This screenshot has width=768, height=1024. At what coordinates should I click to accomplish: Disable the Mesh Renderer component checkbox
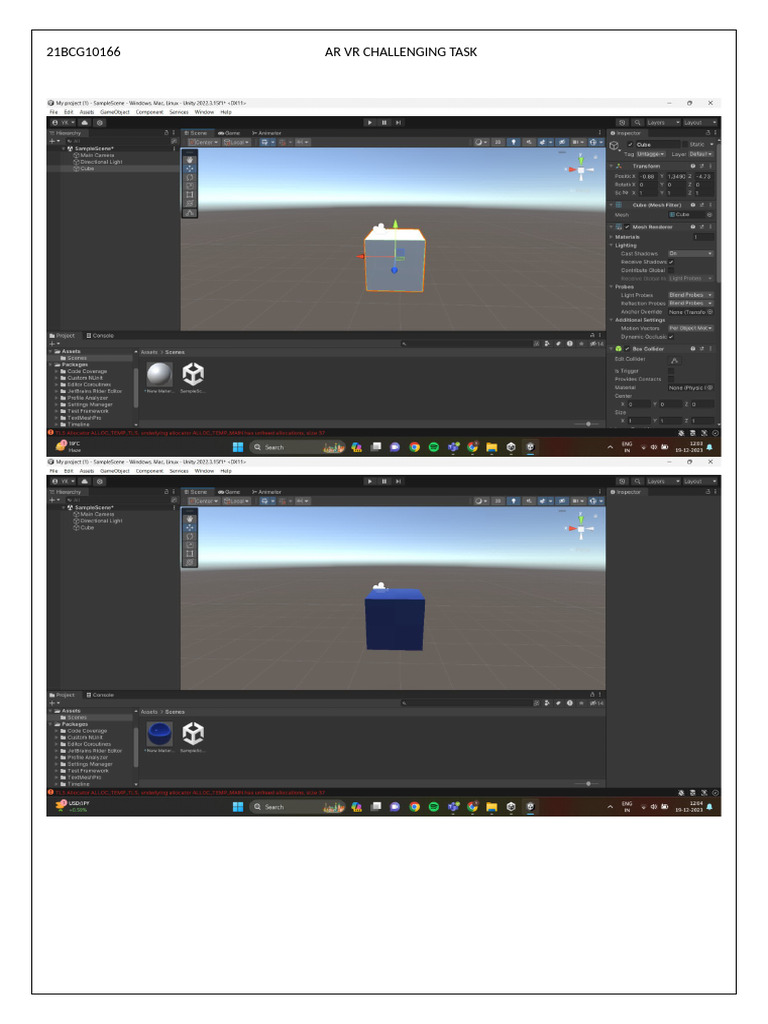click(627, 227)
